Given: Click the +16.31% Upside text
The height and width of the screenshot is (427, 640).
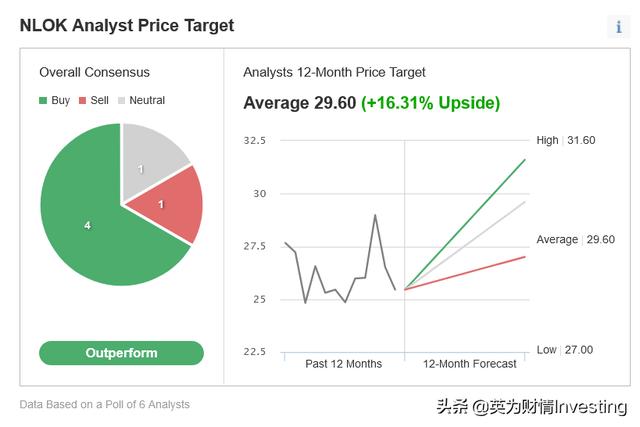Looking at the screenshot, I should [430, 103].
